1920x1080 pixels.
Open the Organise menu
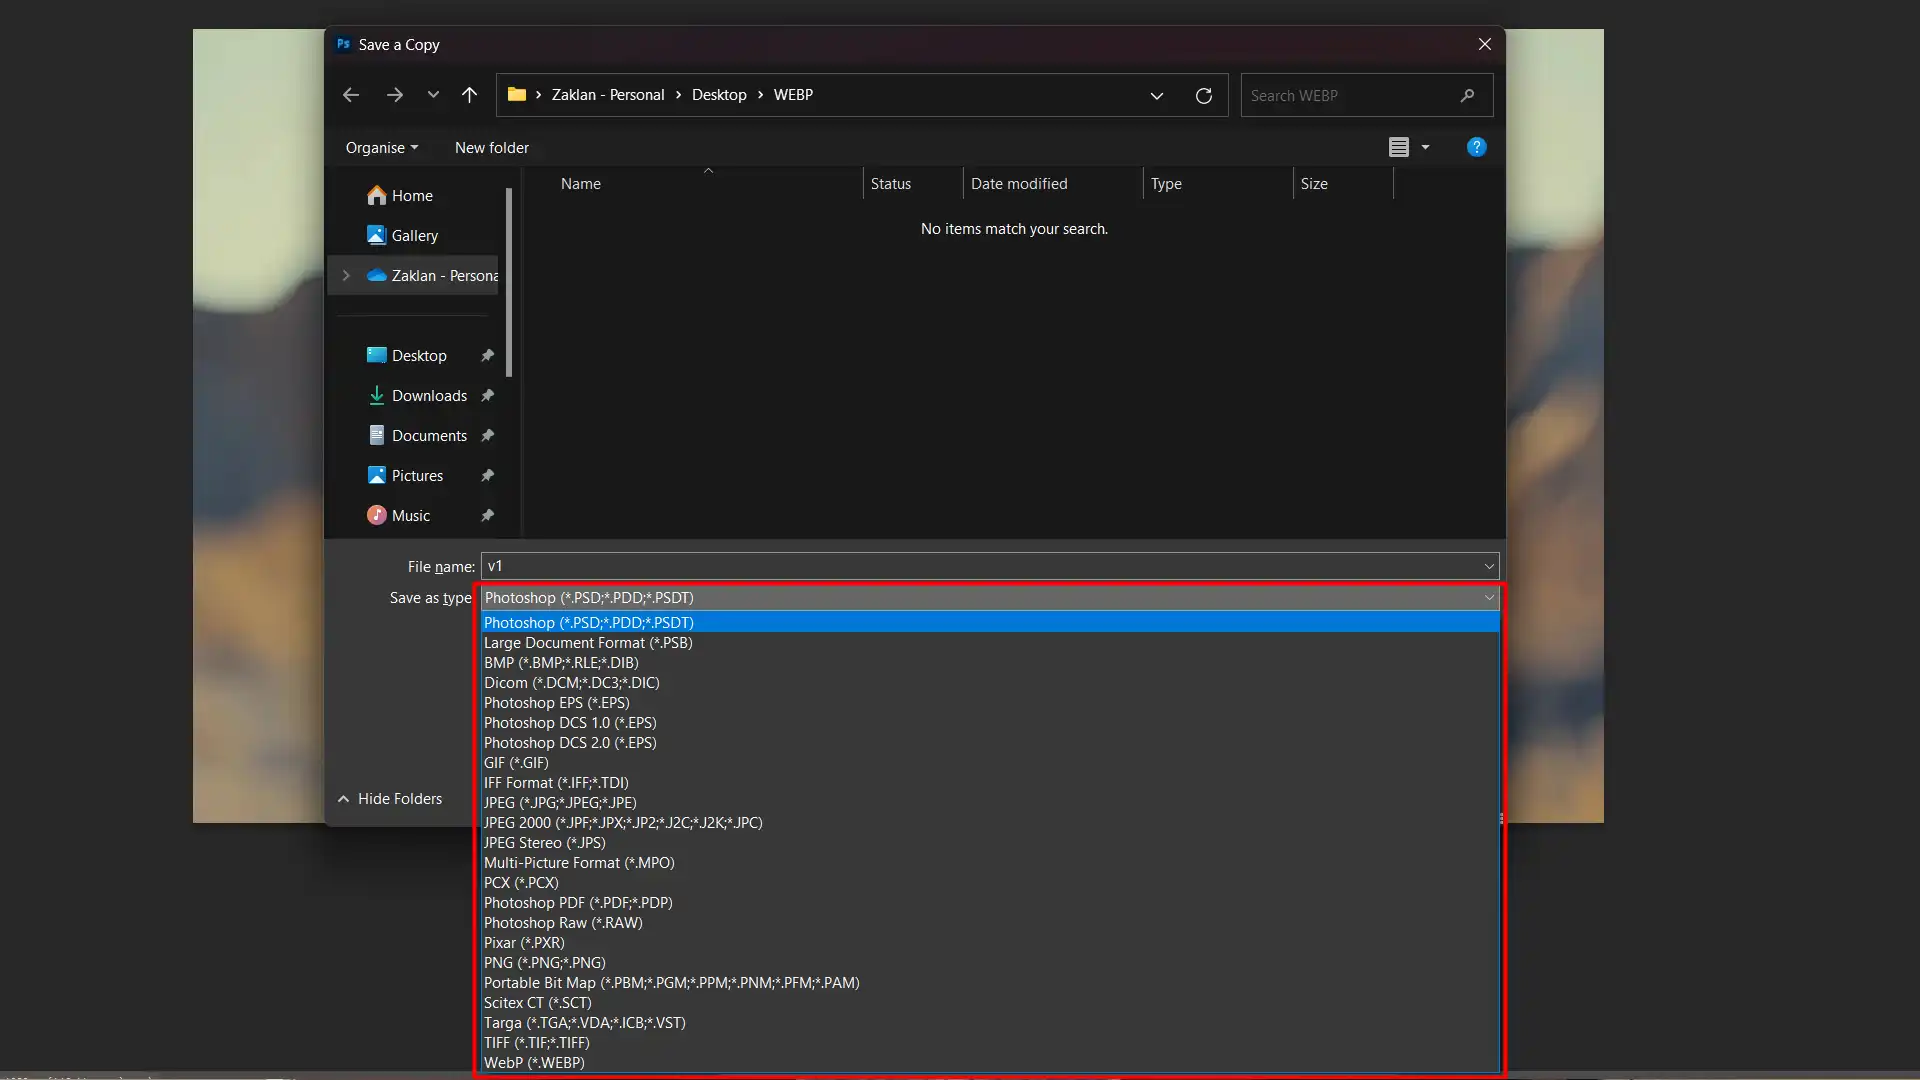(382, 148)
